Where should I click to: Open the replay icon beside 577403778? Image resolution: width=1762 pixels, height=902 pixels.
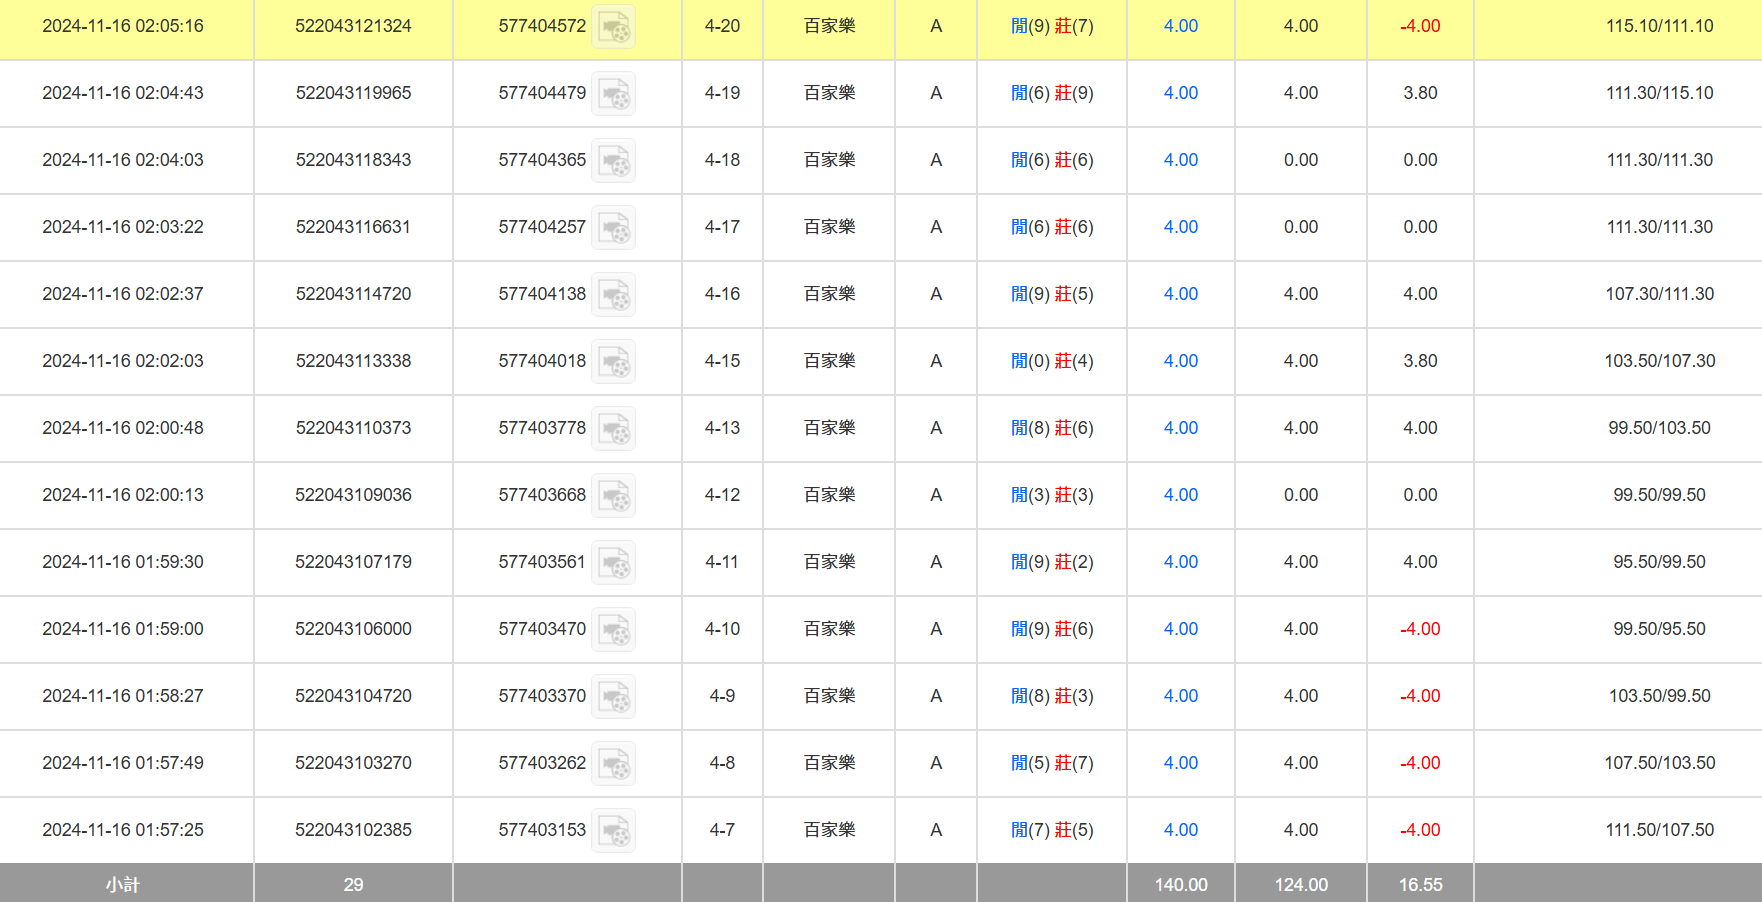(x=613, y=429)
